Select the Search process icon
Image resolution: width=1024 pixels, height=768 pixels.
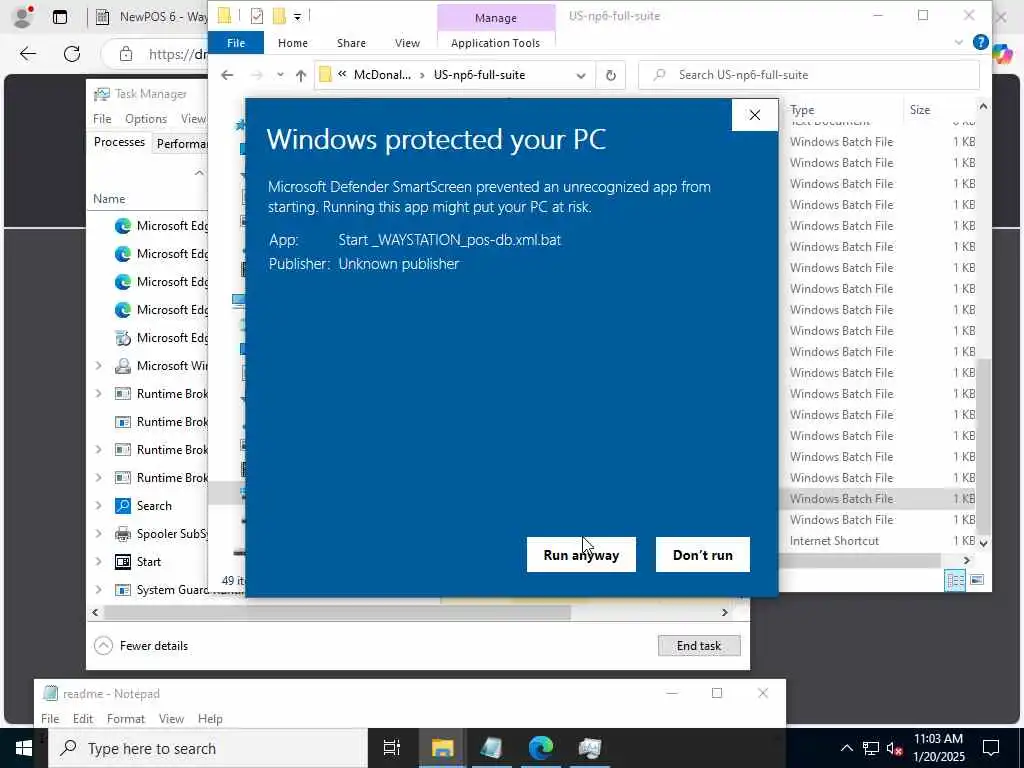pos(123,505)
